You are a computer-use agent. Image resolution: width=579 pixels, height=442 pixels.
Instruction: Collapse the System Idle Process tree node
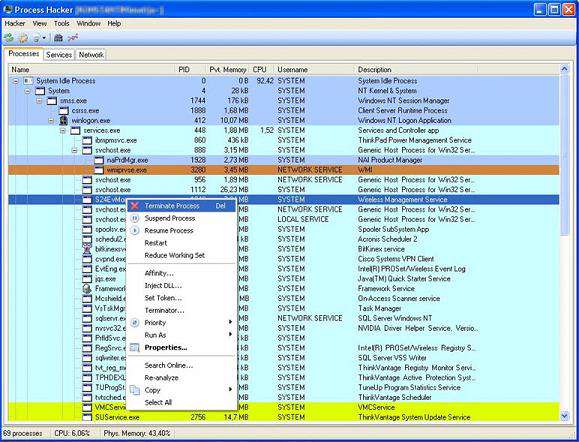16,81
